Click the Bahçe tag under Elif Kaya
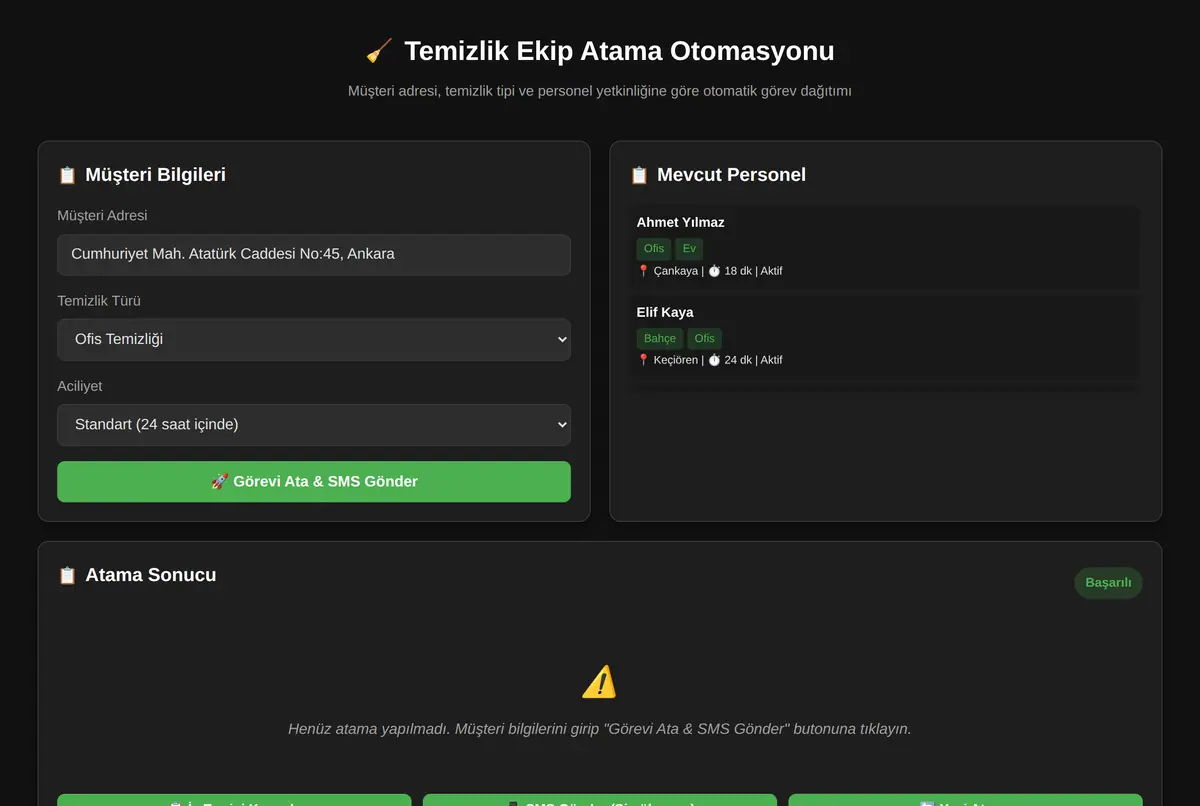Image resolution: width=1200 pixels, height=806 pixels. pyautogui.click(x=660, y=338)
